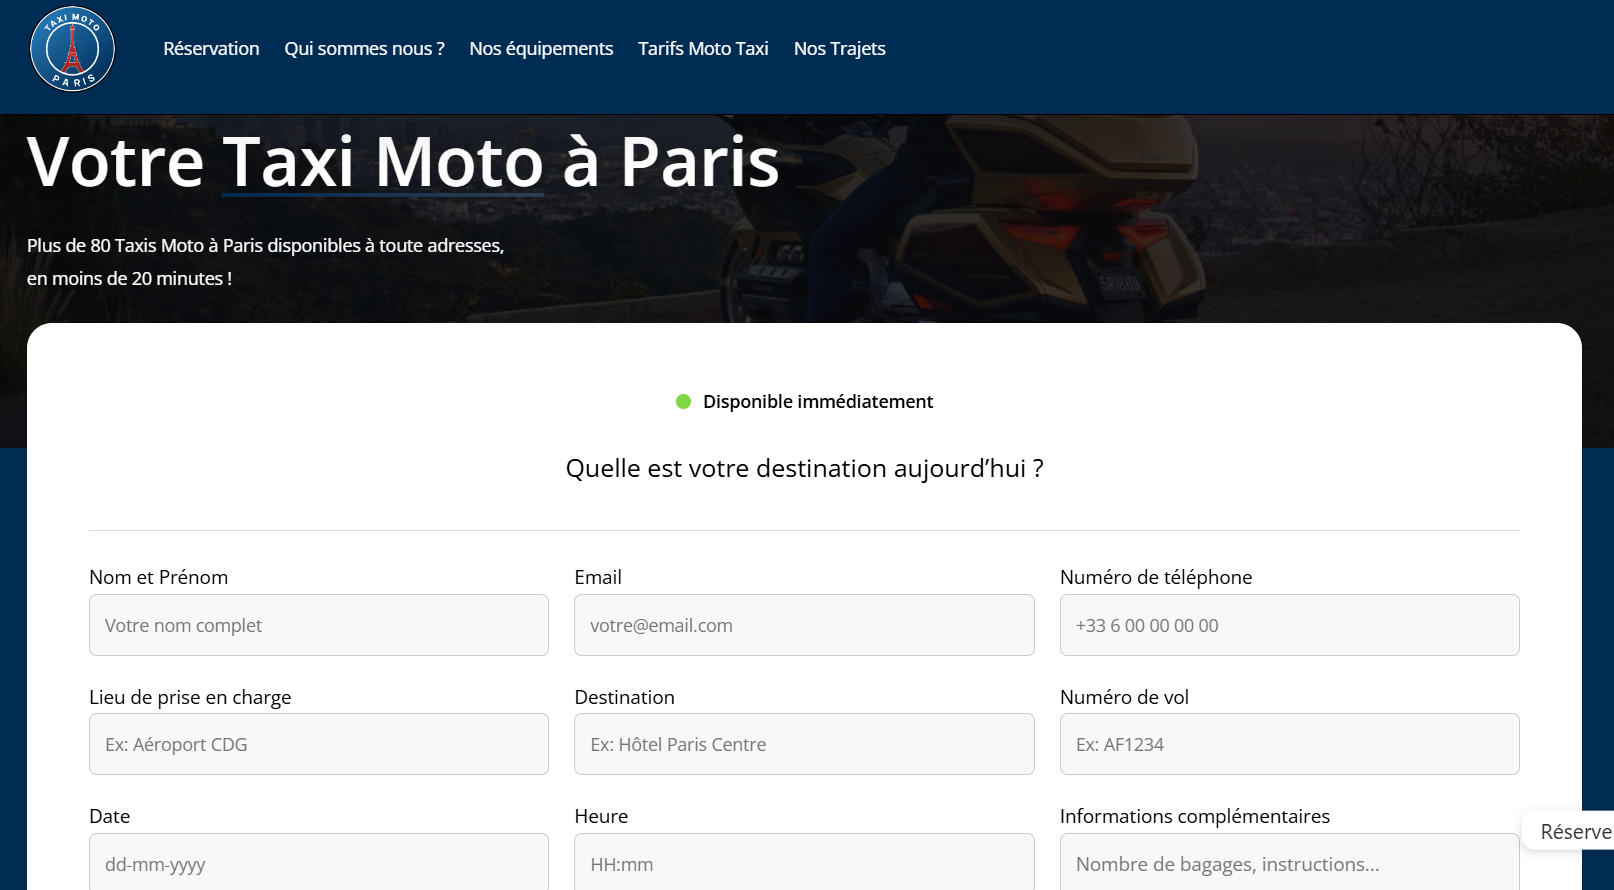Click the en moins de 20 minutes text

pos(129,278)
